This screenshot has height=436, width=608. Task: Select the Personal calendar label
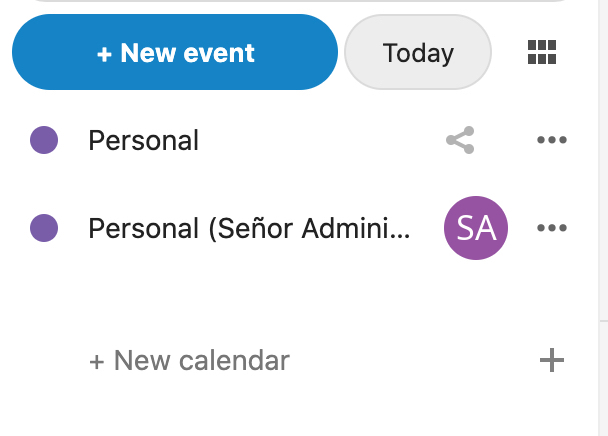[x=143, y=140]
